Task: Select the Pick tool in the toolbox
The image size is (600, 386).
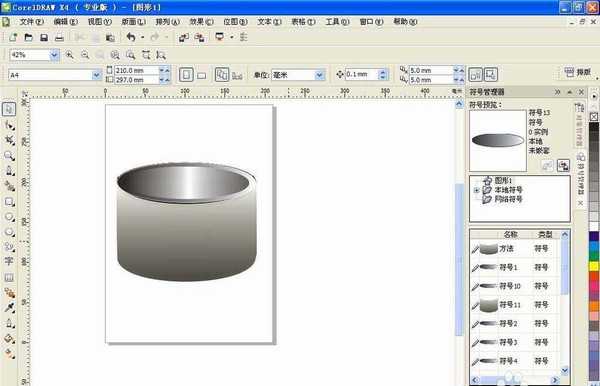Action: pos(9,109)
